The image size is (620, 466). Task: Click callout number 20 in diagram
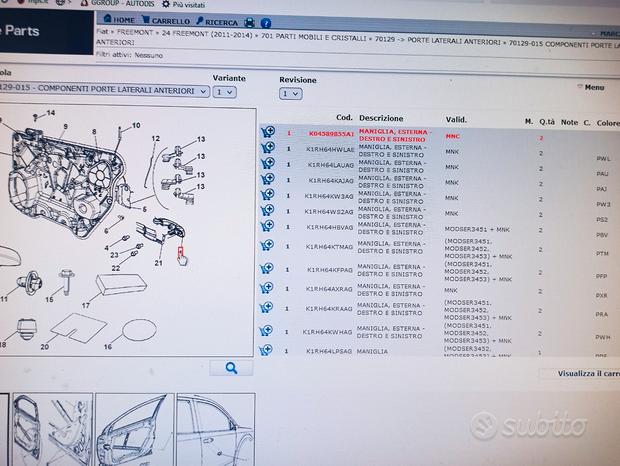[x=45, y=347]
